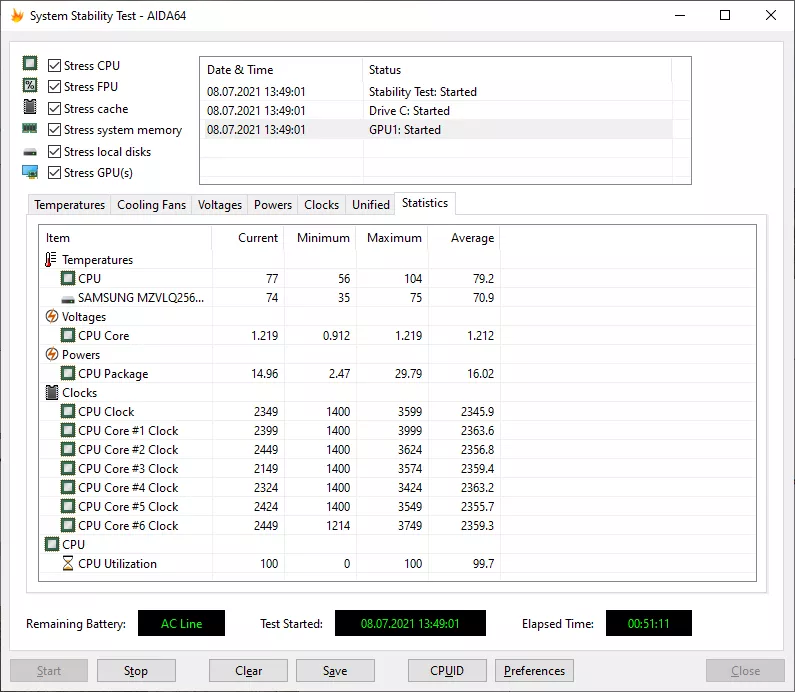Click the Test Started timestamp display
The image size is (795, 692).
coord(410,623)
